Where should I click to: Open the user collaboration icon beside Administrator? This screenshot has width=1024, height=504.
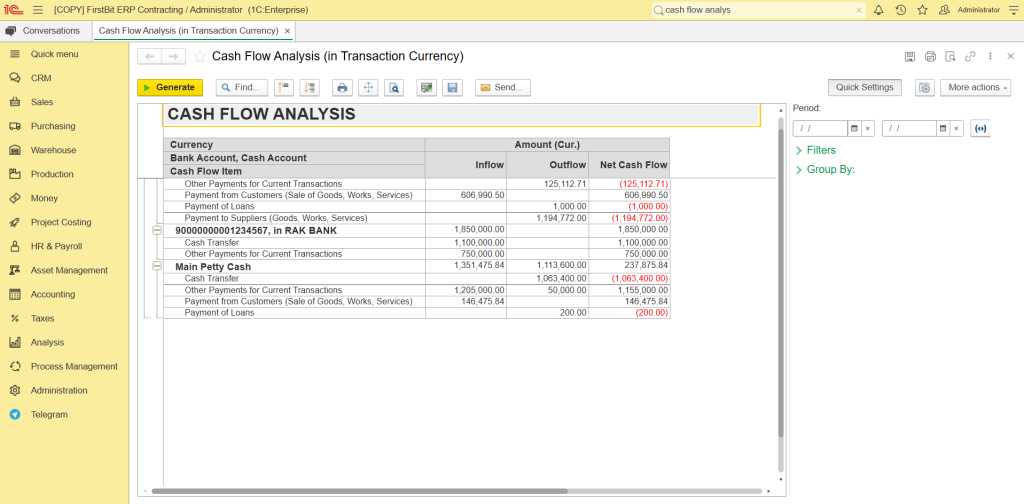[944, 10]
